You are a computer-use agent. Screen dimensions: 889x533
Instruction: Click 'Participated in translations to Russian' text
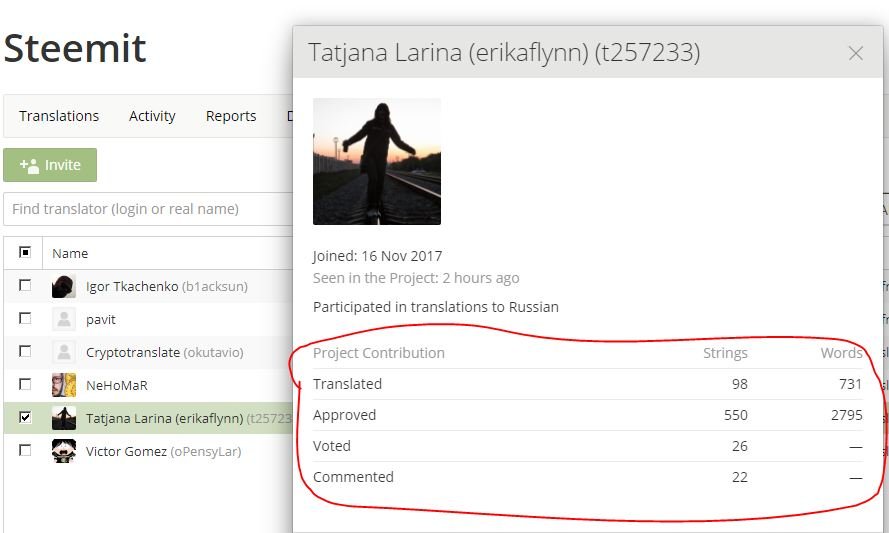(436, 307)
